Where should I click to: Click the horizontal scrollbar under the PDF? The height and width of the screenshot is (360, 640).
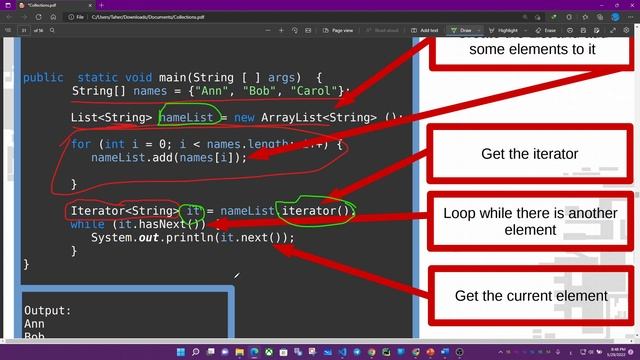(x=309, y=341)
